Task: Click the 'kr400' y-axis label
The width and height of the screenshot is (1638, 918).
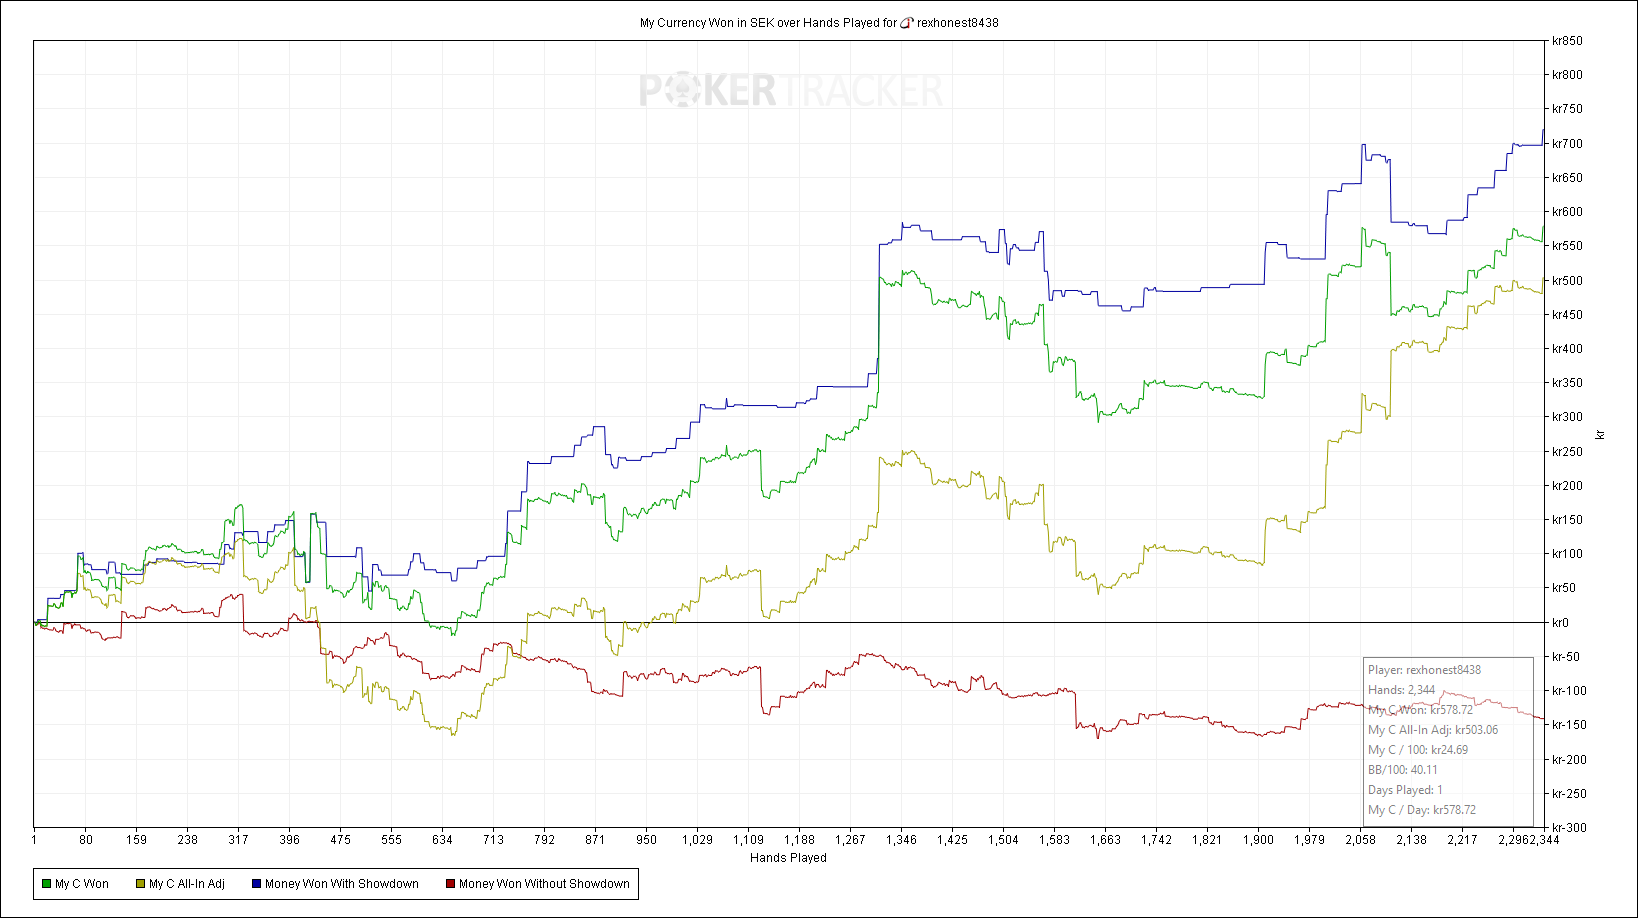Action: 1567,349
